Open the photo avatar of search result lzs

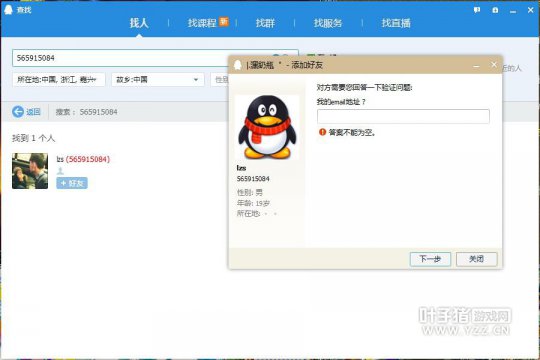point(30,171)
